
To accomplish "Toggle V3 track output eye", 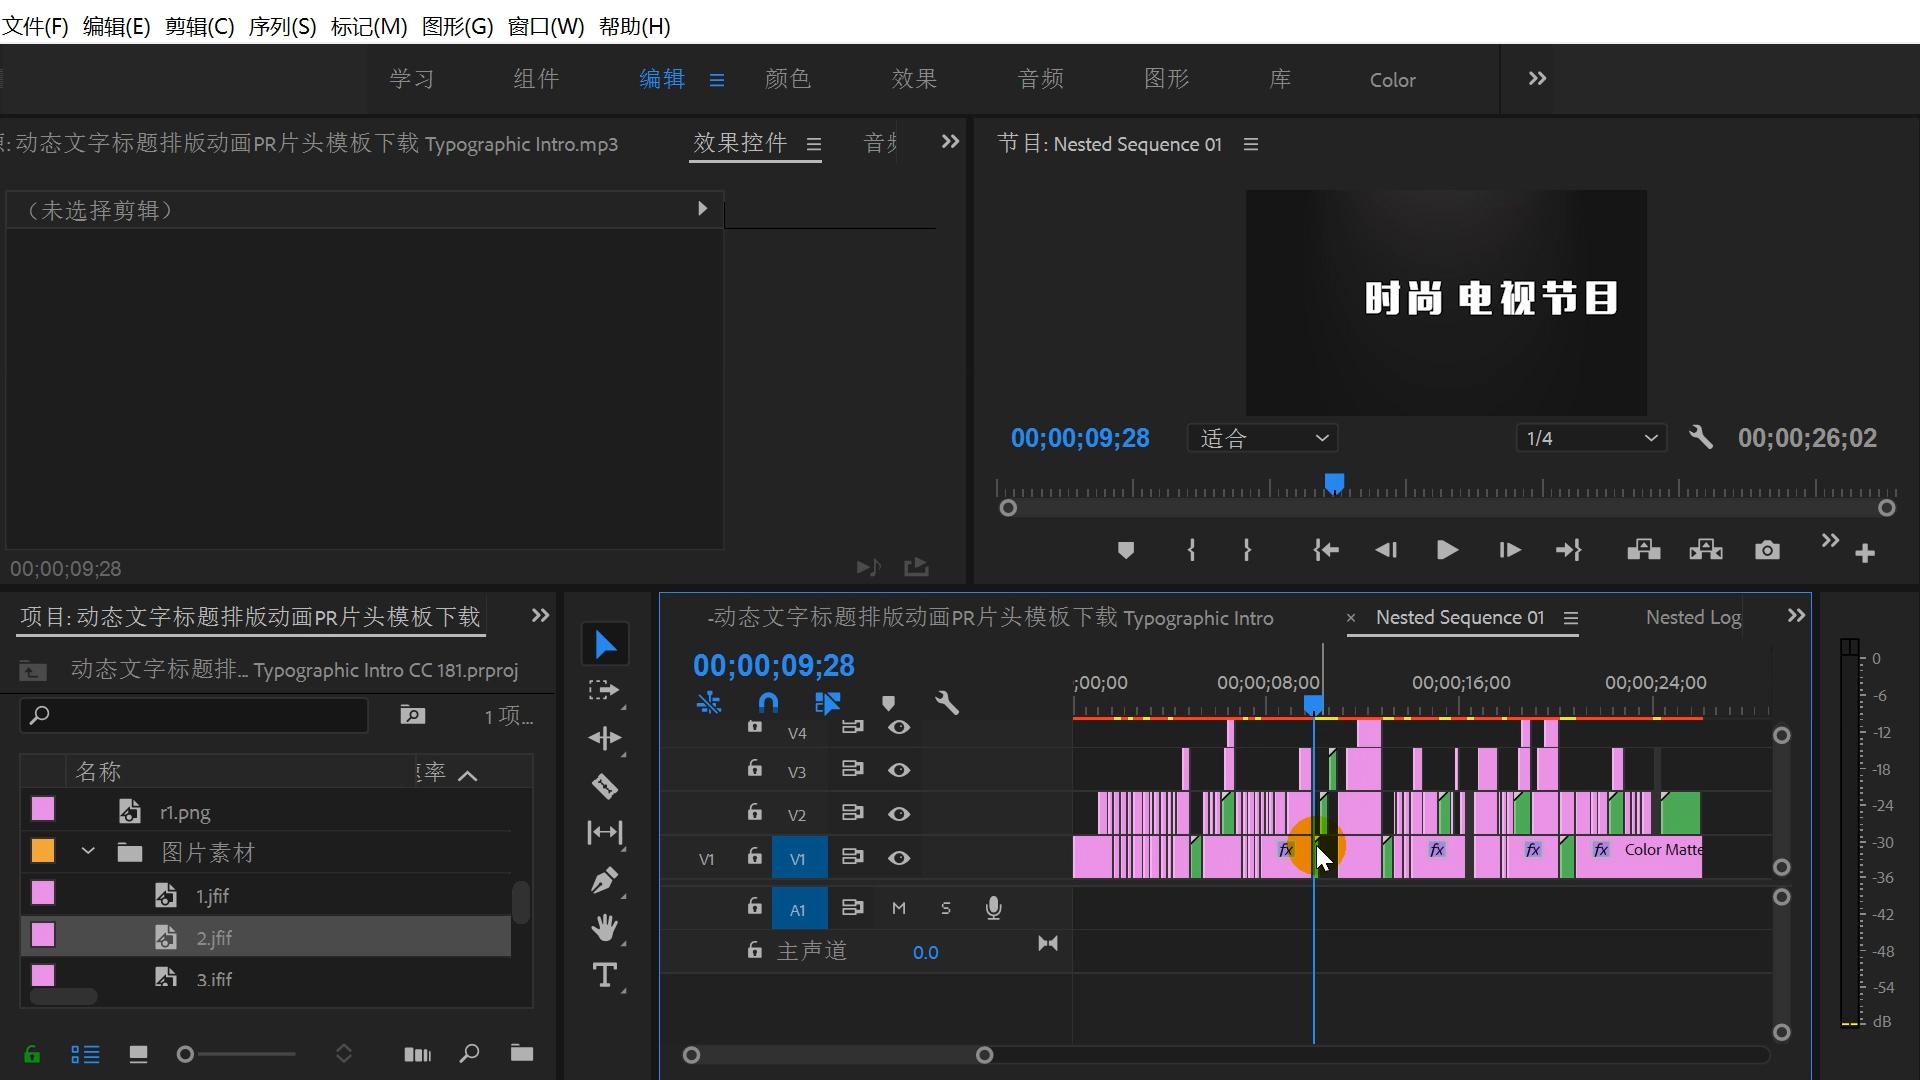I will tap(899, 770).
